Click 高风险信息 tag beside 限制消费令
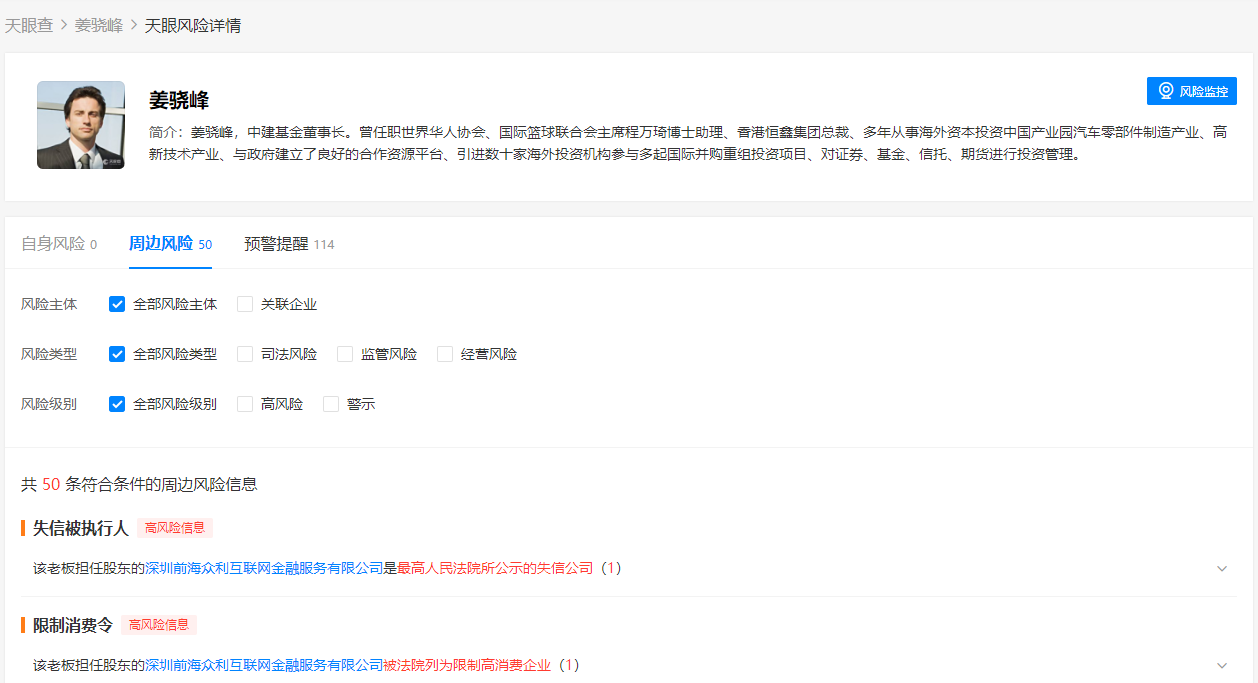The height and width of the screenshot is (683, 1258). 159,625
